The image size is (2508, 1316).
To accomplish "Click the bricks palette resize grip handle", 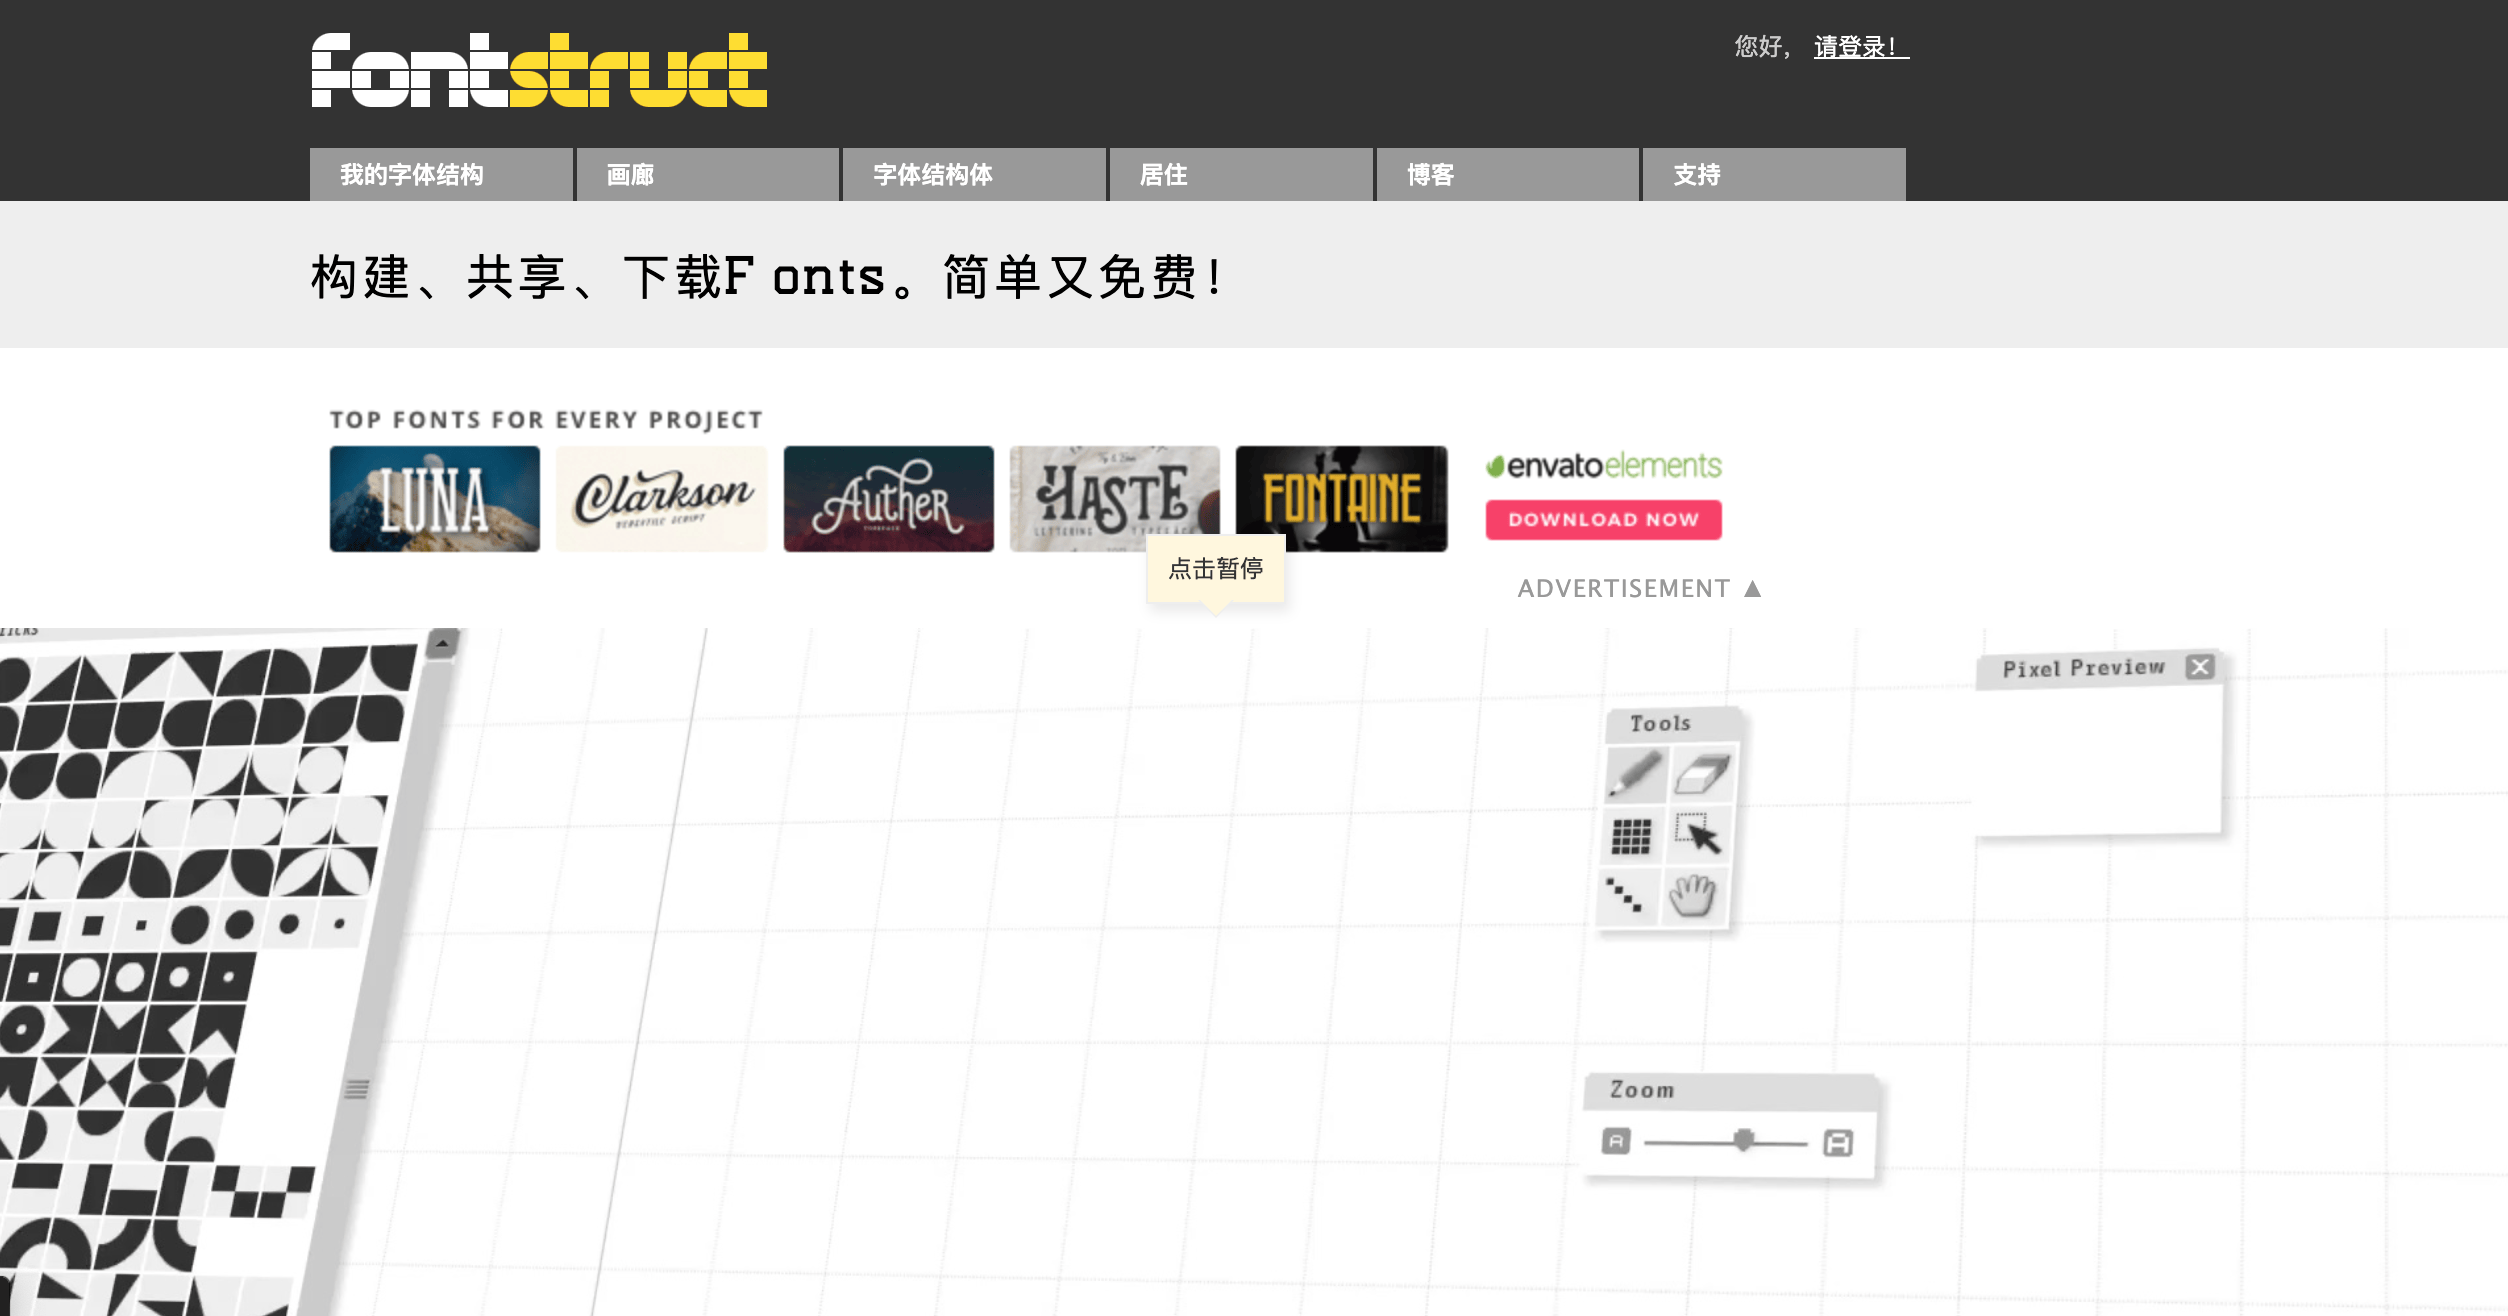I will pos(357,1089).
